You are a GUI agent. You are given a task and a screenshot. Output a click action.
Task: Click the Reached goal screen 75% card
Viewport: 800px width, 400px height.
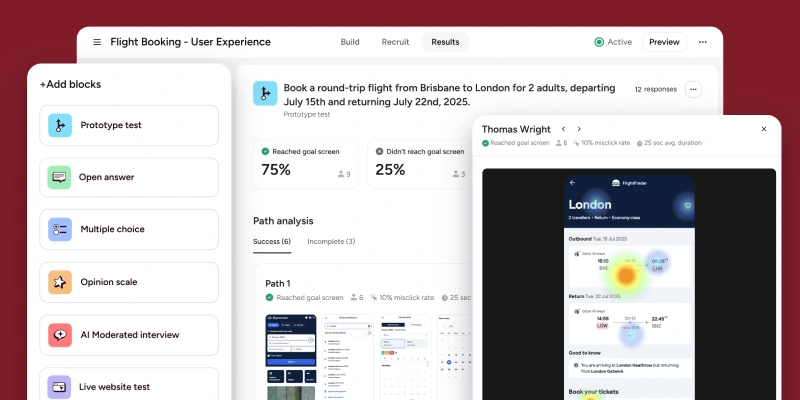(x=306, y=163)
